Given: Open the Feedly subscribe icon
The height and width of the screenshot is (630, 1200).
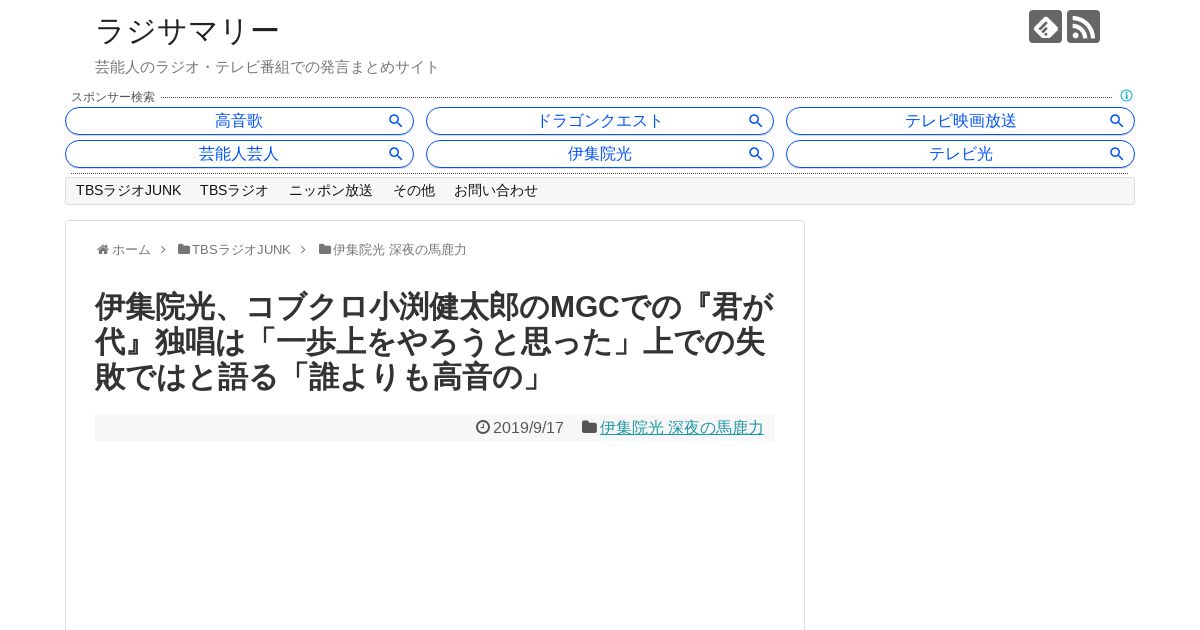Looking at the screenshot, I should click(x=1045, y=27).
